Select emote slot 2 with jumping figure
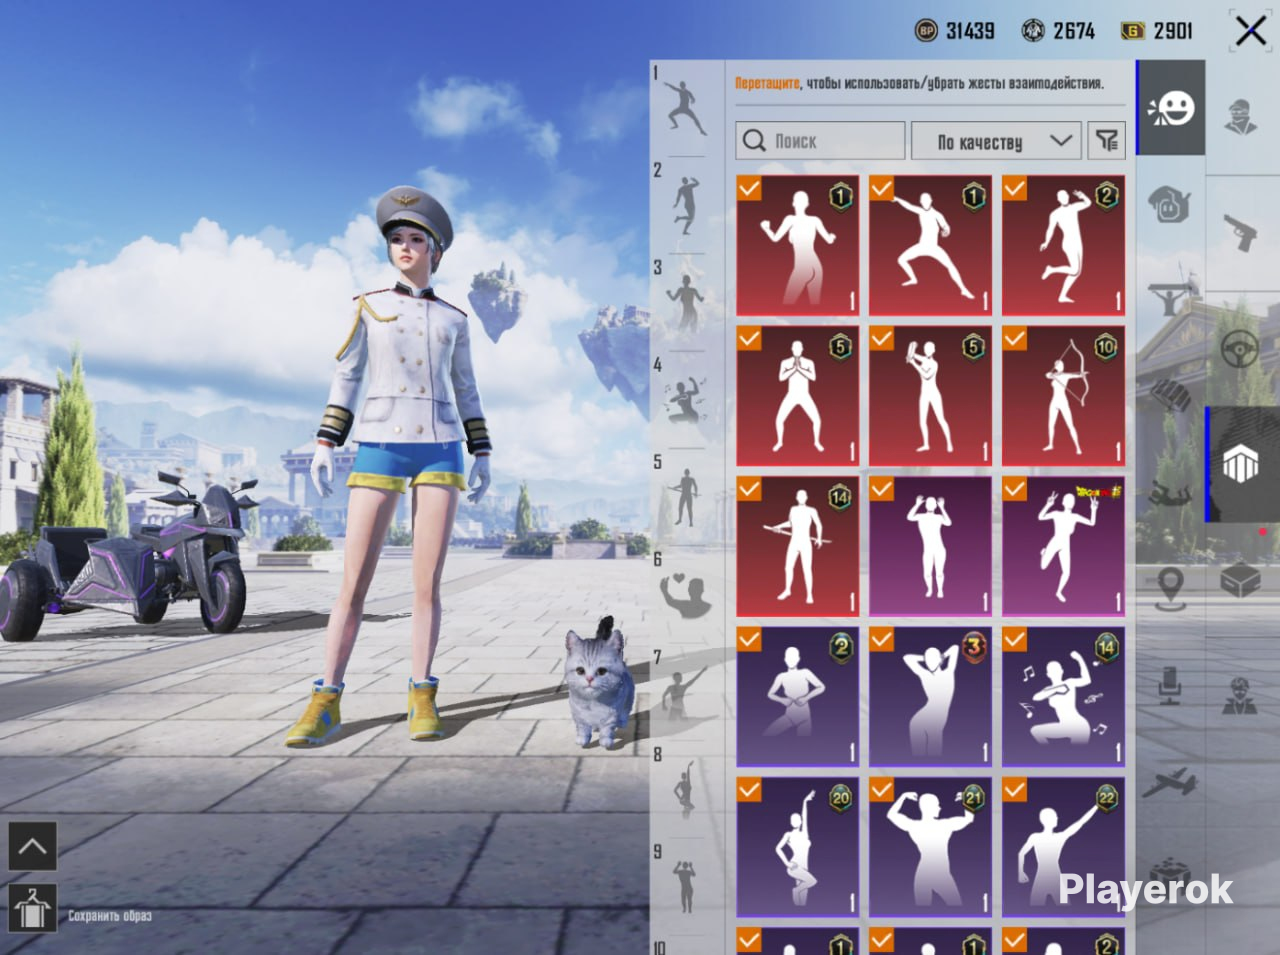The image size is (1280, 955). click(x=686, y=206)
